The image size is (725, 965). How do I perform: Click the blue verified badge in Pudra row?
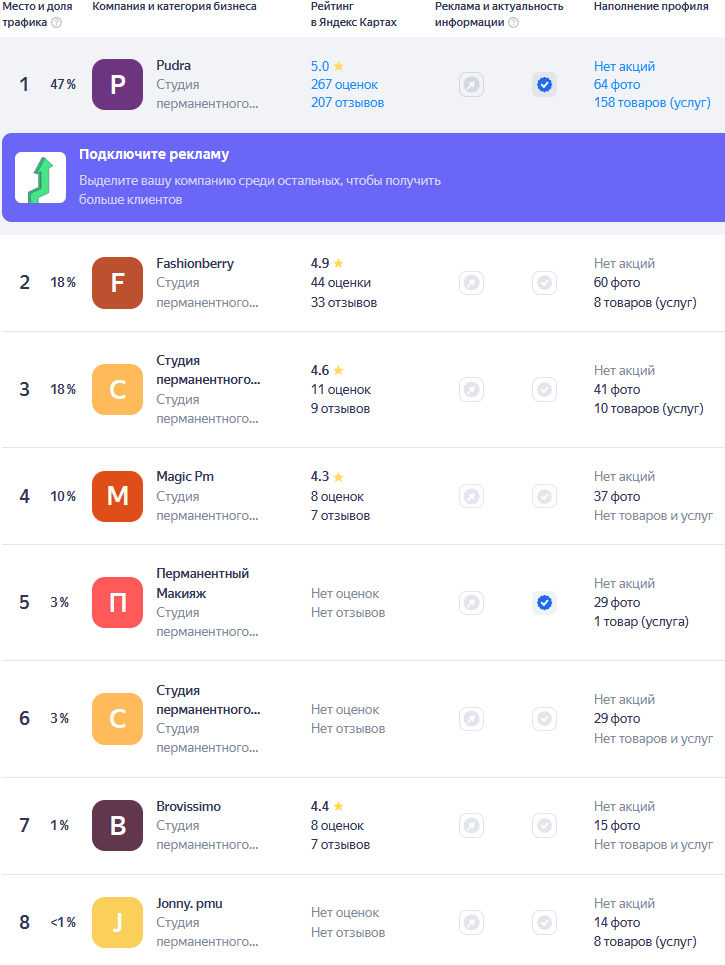545,84
